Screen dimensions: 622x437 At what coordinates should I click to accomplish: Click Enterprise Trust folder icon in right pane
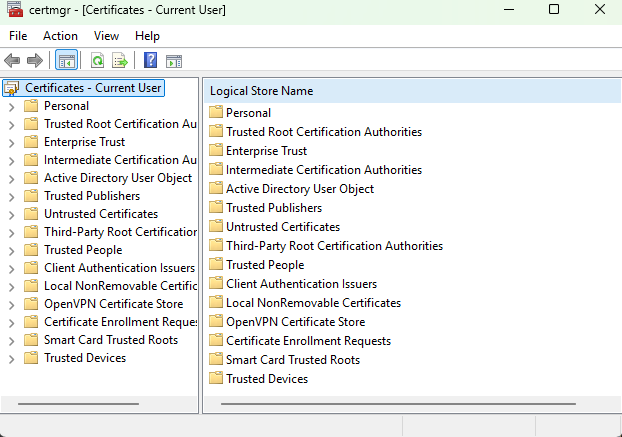tap(216, 150)
